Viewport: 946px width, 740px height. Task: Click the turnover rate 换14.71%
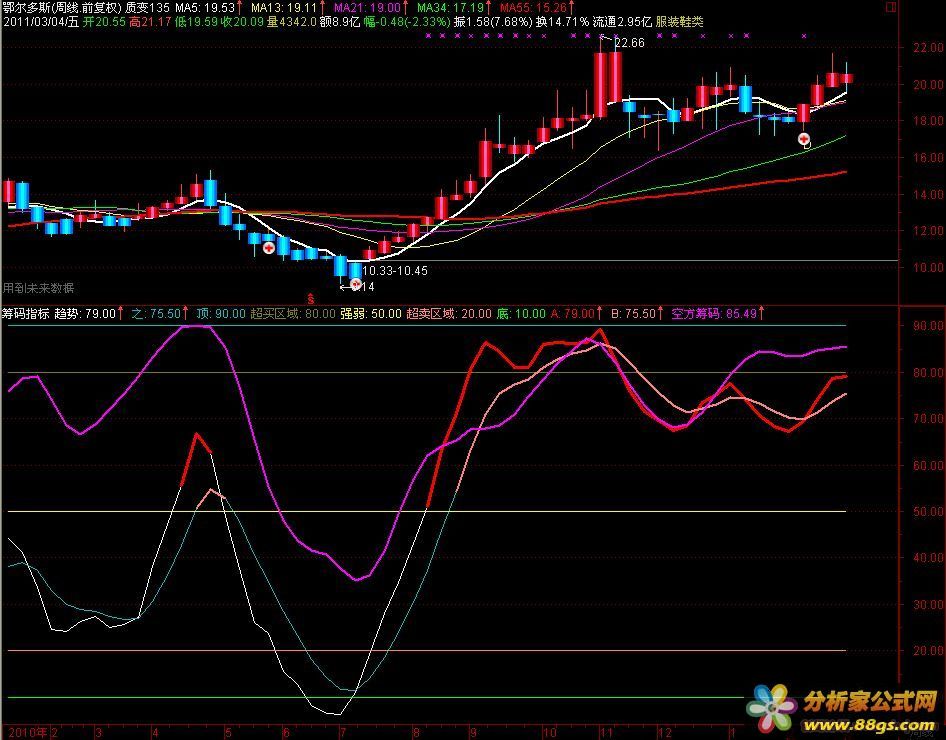click(x=562, y=22)
